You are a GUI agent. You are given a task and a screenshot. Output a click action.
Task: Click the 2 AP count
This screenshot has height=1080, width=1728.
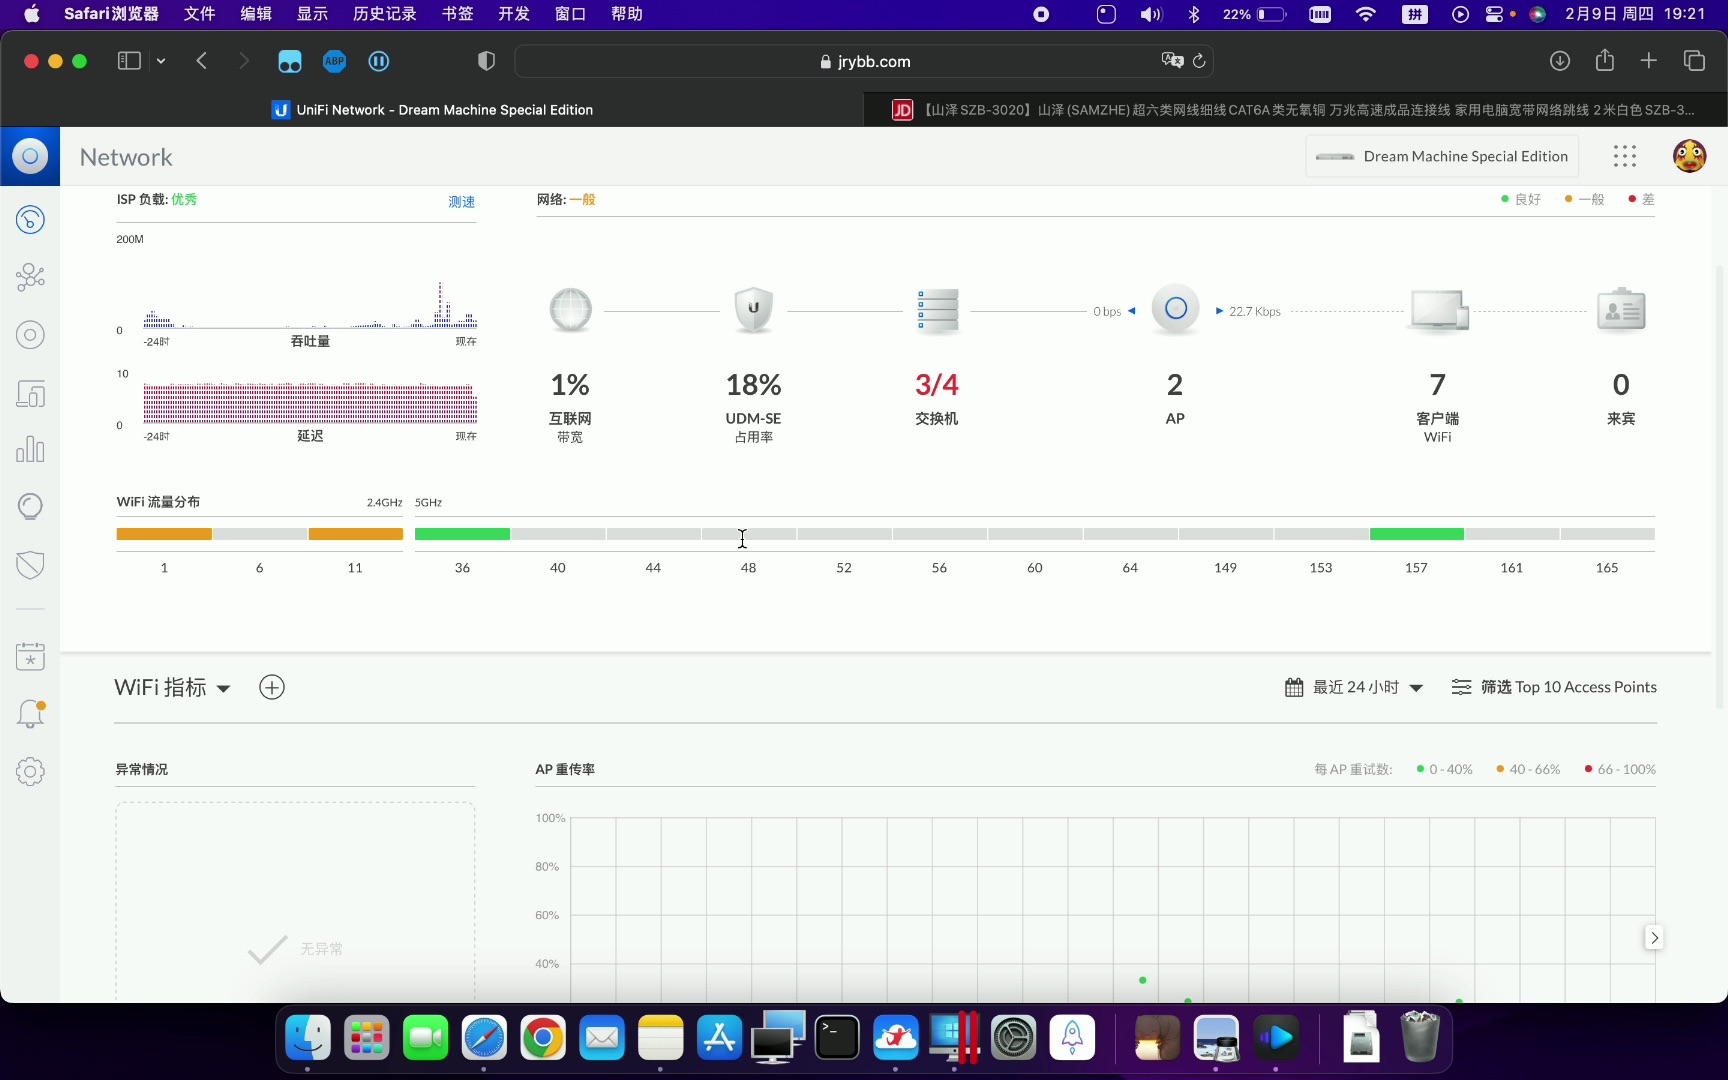click(1175, 384)
